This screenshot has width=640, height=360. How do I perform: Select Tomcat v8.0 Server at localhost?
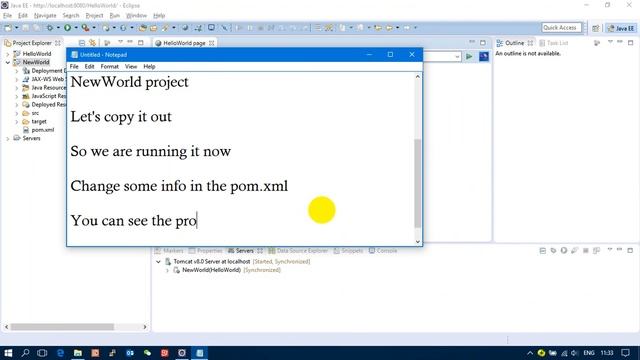coord(211,262)
